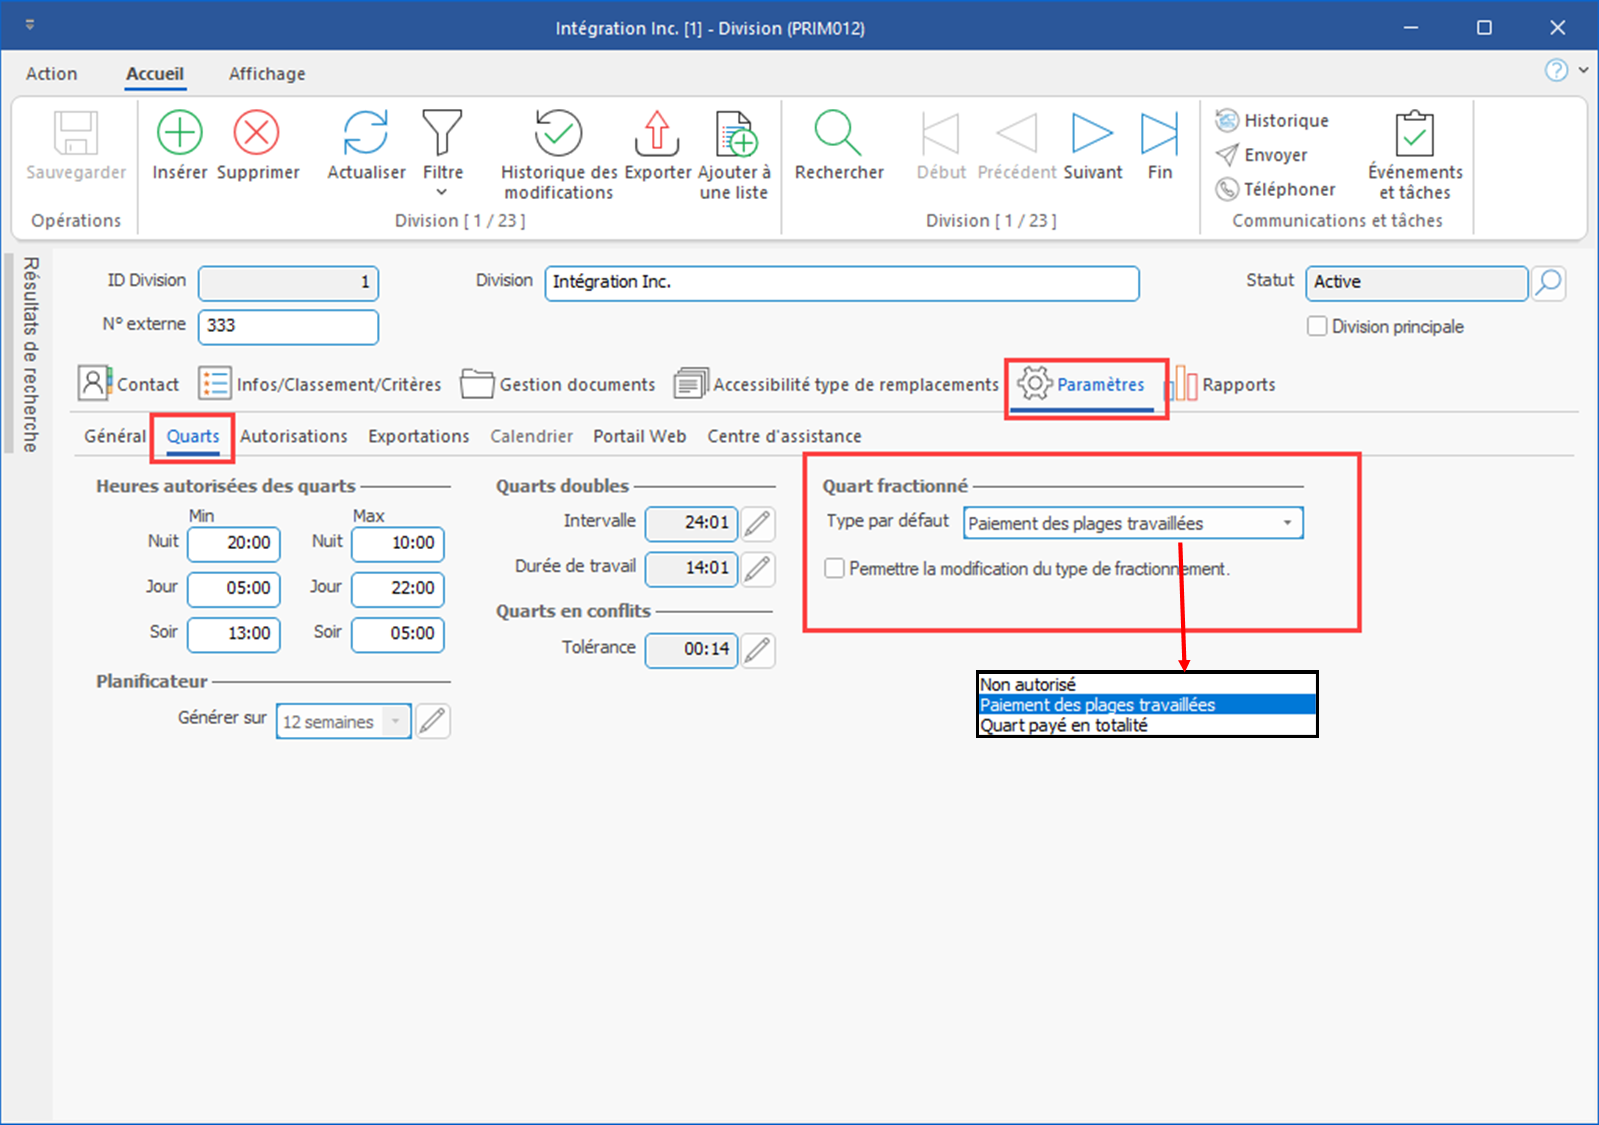1599x1125 pixels.
Task: Expand the Filtre dropdown arrow
Action: coord(442,192)
